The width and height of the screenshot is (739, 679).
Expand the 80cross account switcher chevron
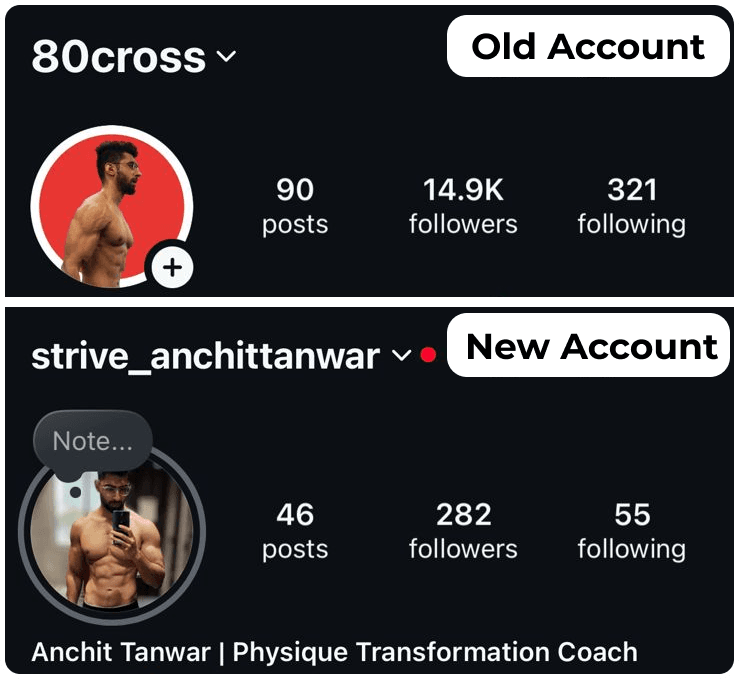[x=226, y=57]
